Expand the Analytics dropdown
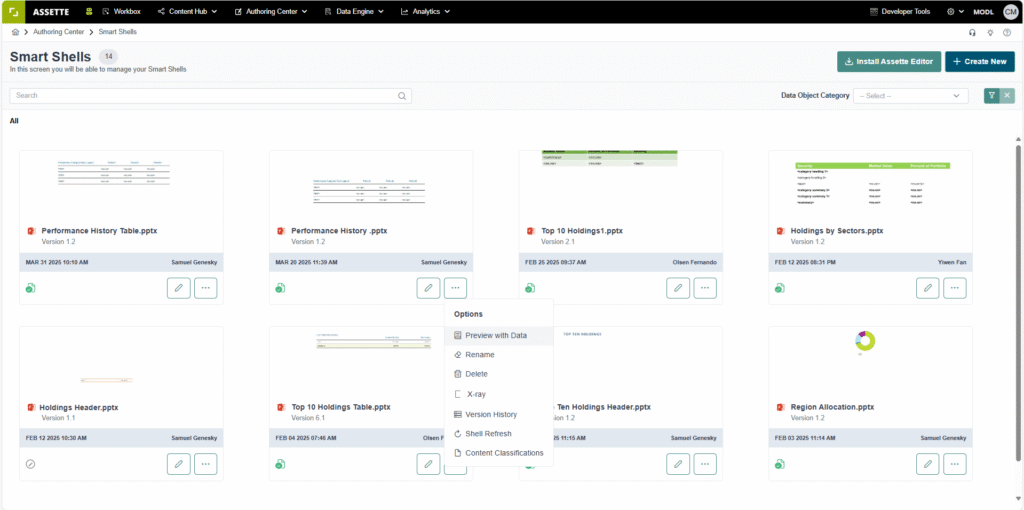This screenshot has width=1024, height=510. click(x=424, y=11)
